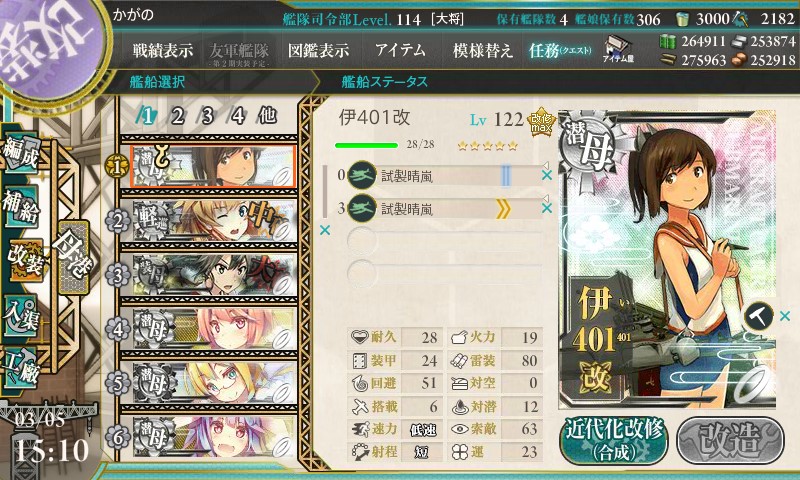Click the first 試製晴嵐 seaplane equipment icon
This screenshot has height=480, width=800.
(x=362, y=175)
